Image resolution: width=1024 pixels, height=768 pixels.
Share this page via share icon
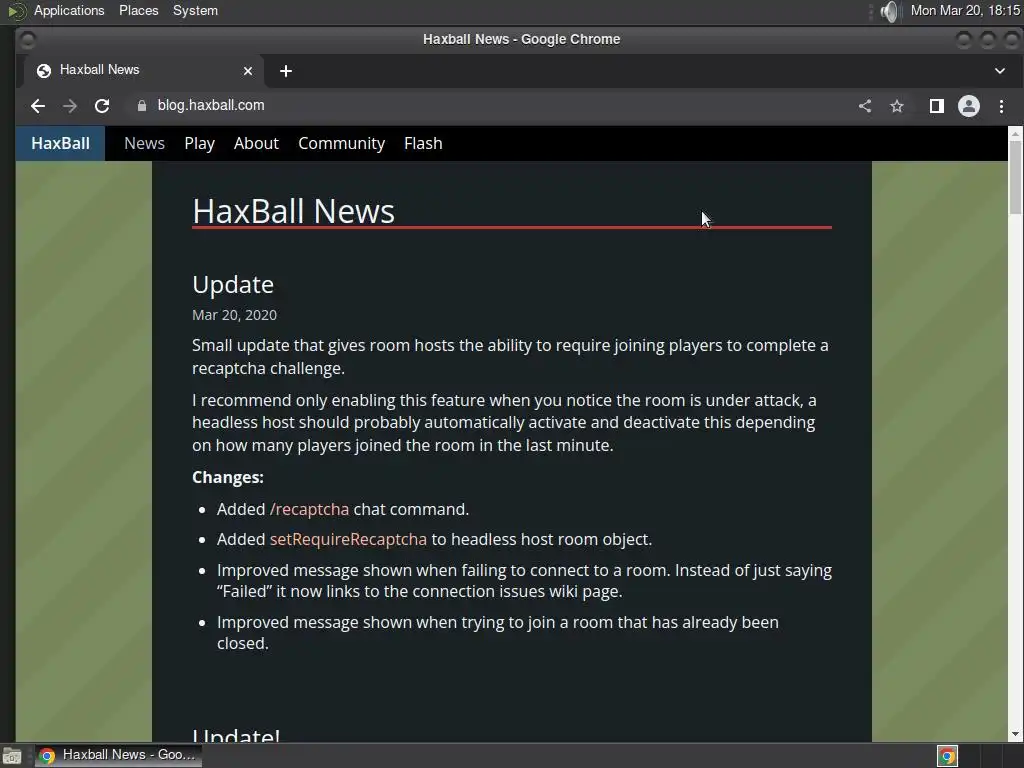(865, 106)
